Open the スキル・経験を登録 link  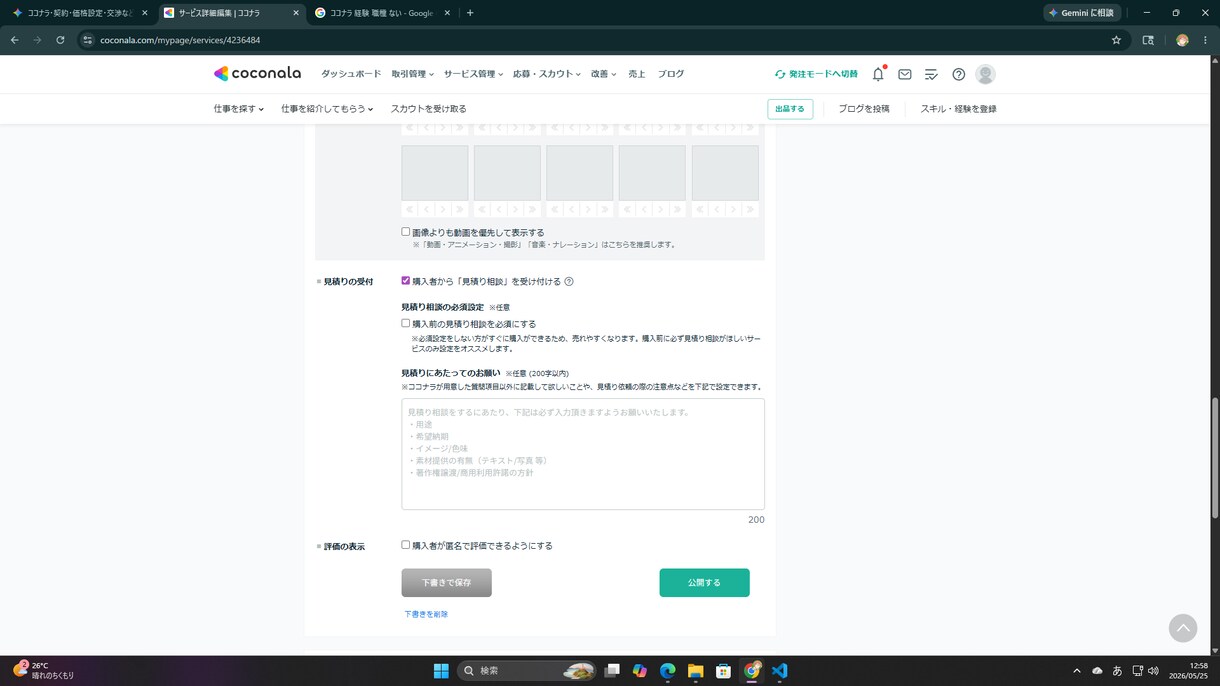[x=958, y=108]
